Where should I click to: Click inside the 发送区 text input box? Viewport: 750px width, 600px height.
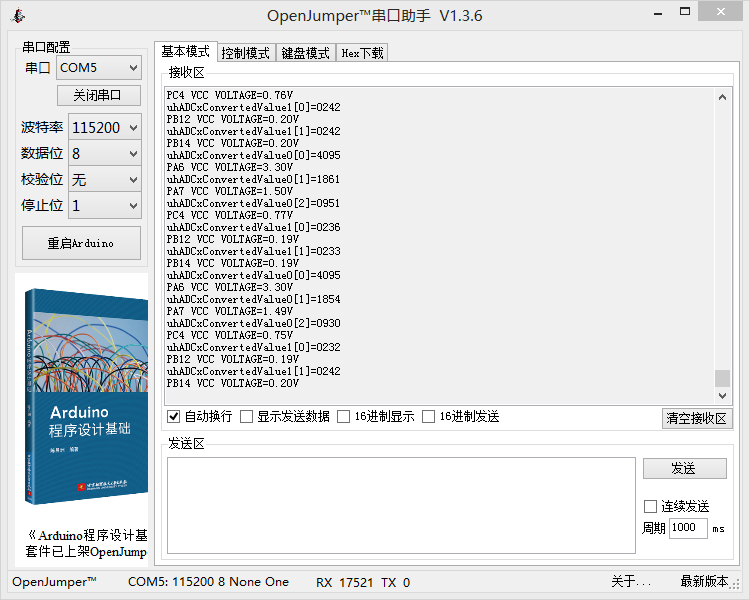pos(401,505)
